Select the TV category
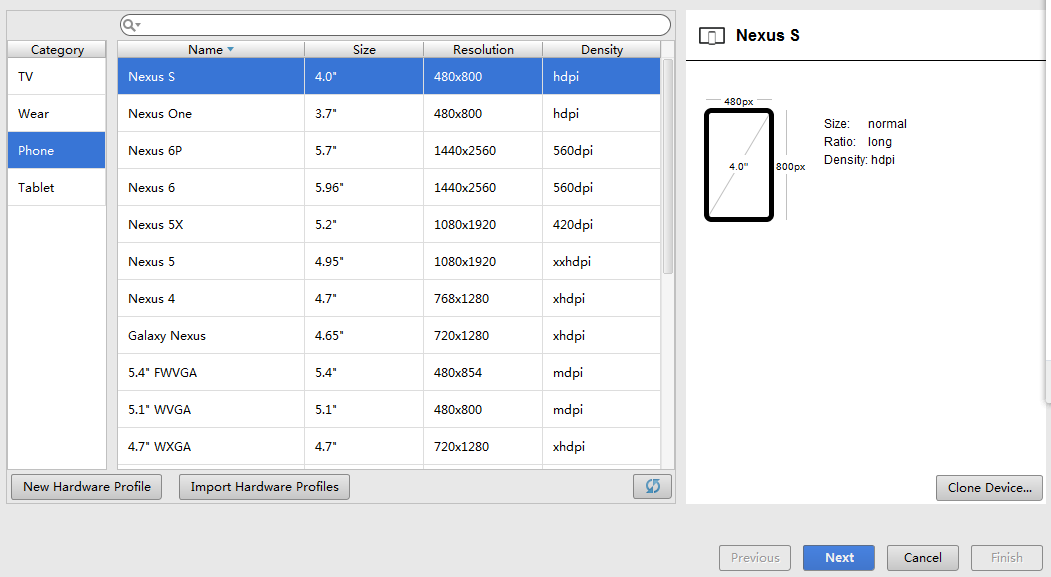 point(57,76)
